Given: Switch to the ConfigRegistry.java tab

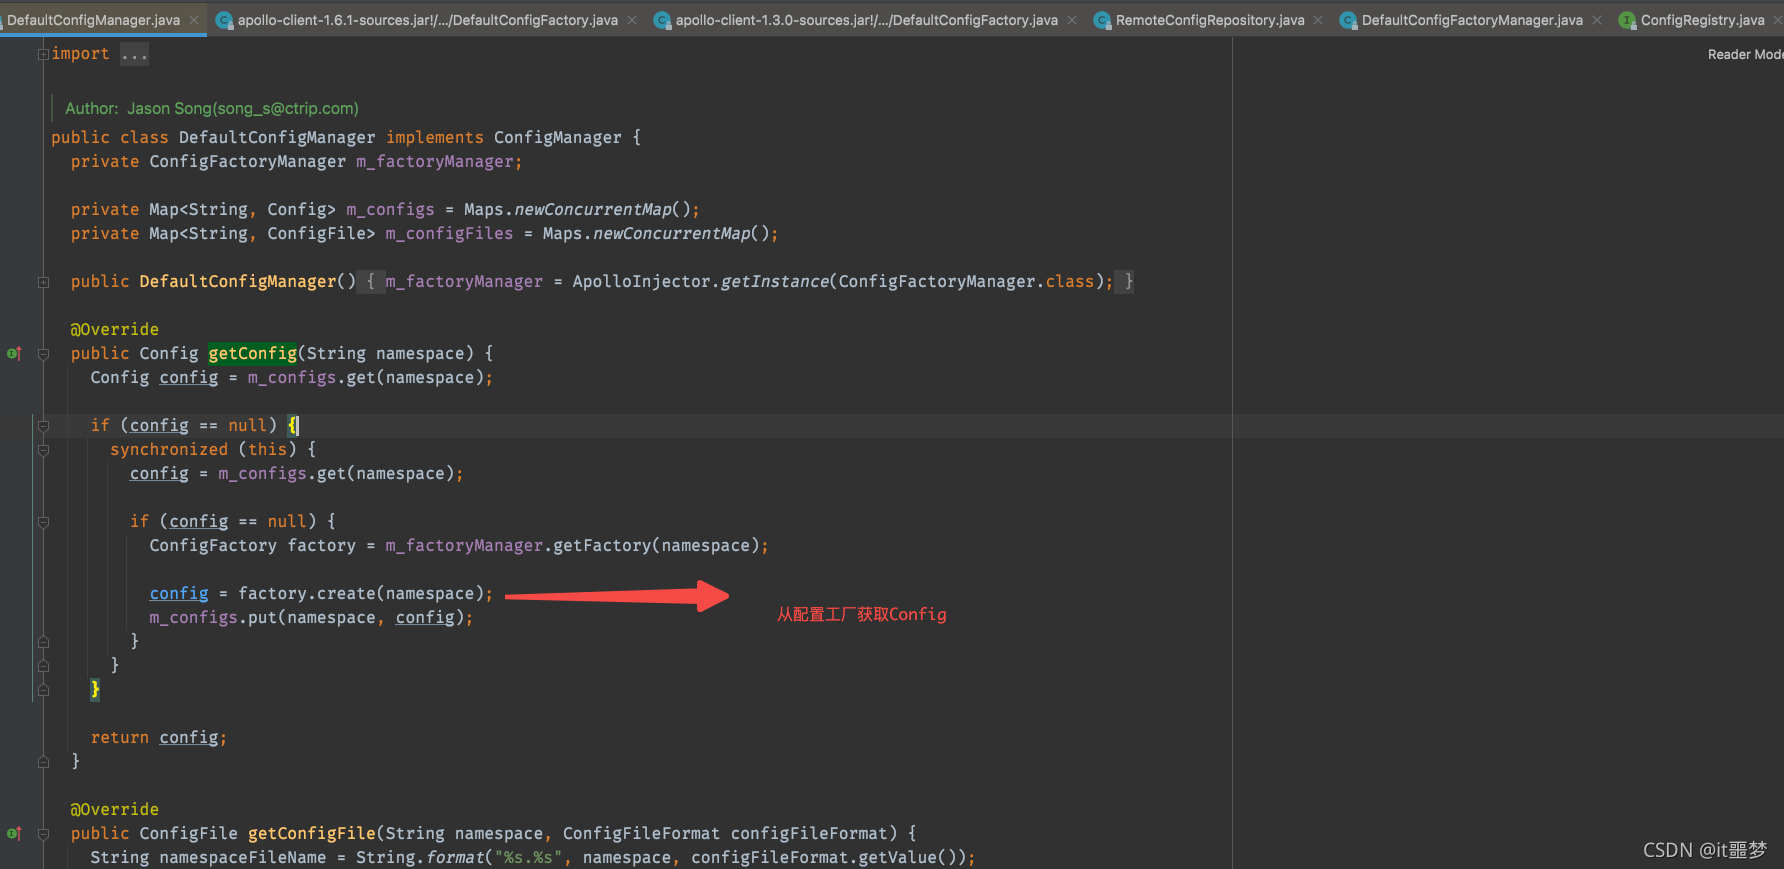Looking at the screenshot, I should point(1702,20).
